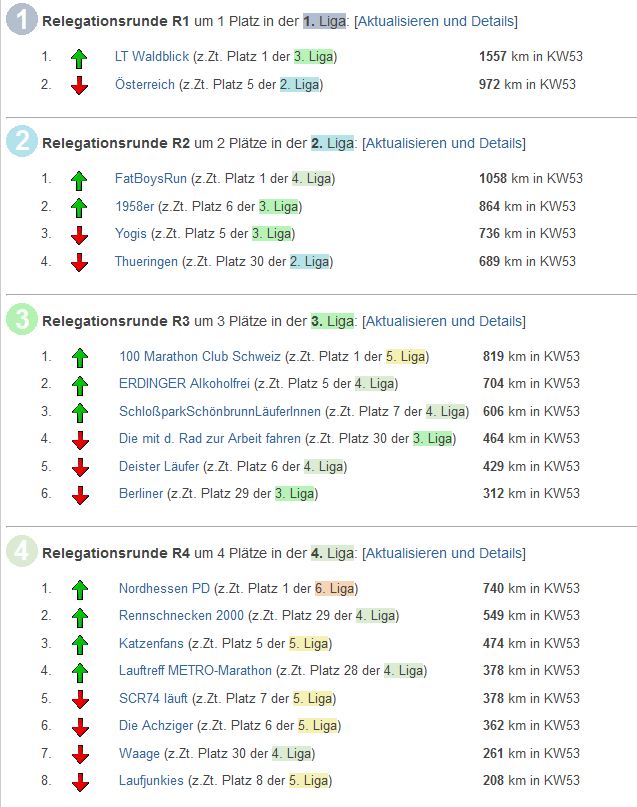
Task: Open Aktualisieren und Details for Relegationsrunde R2
Action: (443, 143)
